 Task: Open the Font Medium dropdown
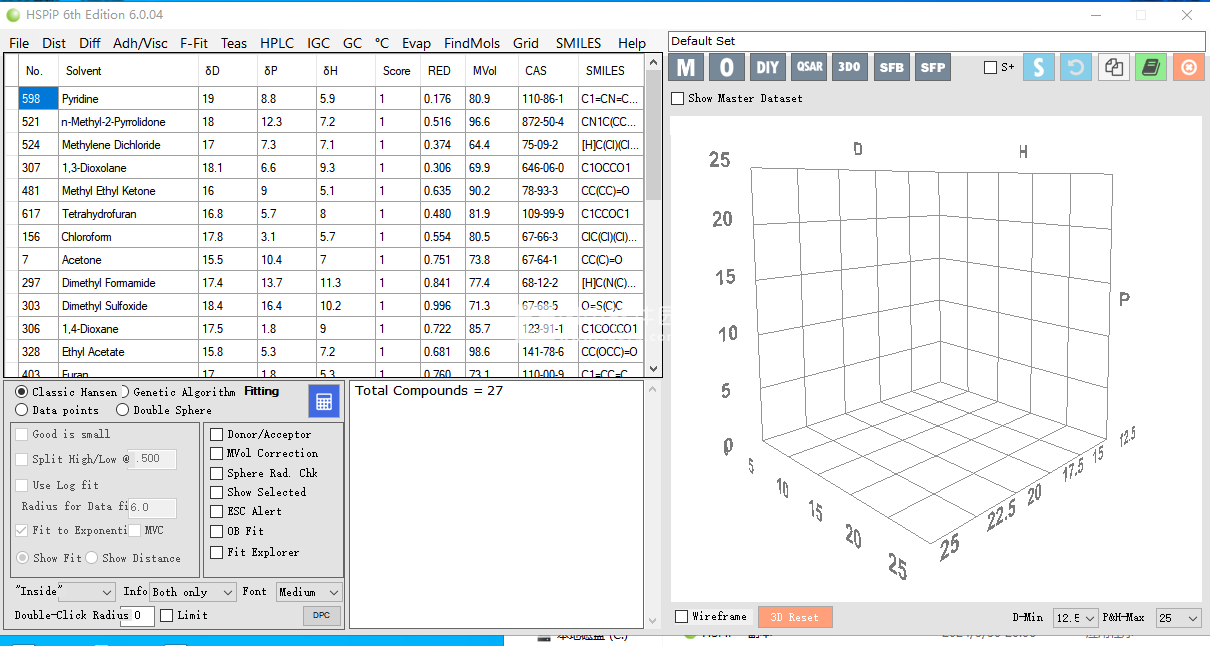point(309,592)
